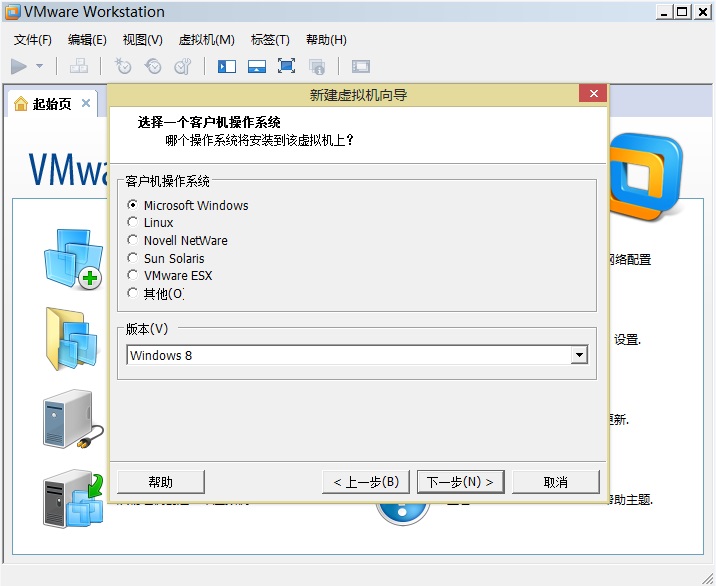
Task: Open the 帮助(H) menu
Action: [326, 40]
